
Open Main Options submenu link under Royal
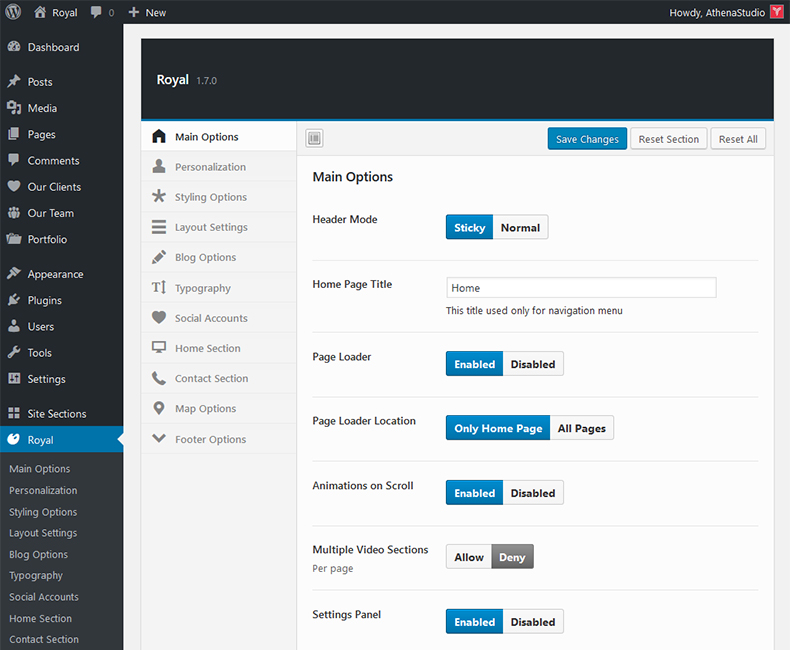(39, 469)
